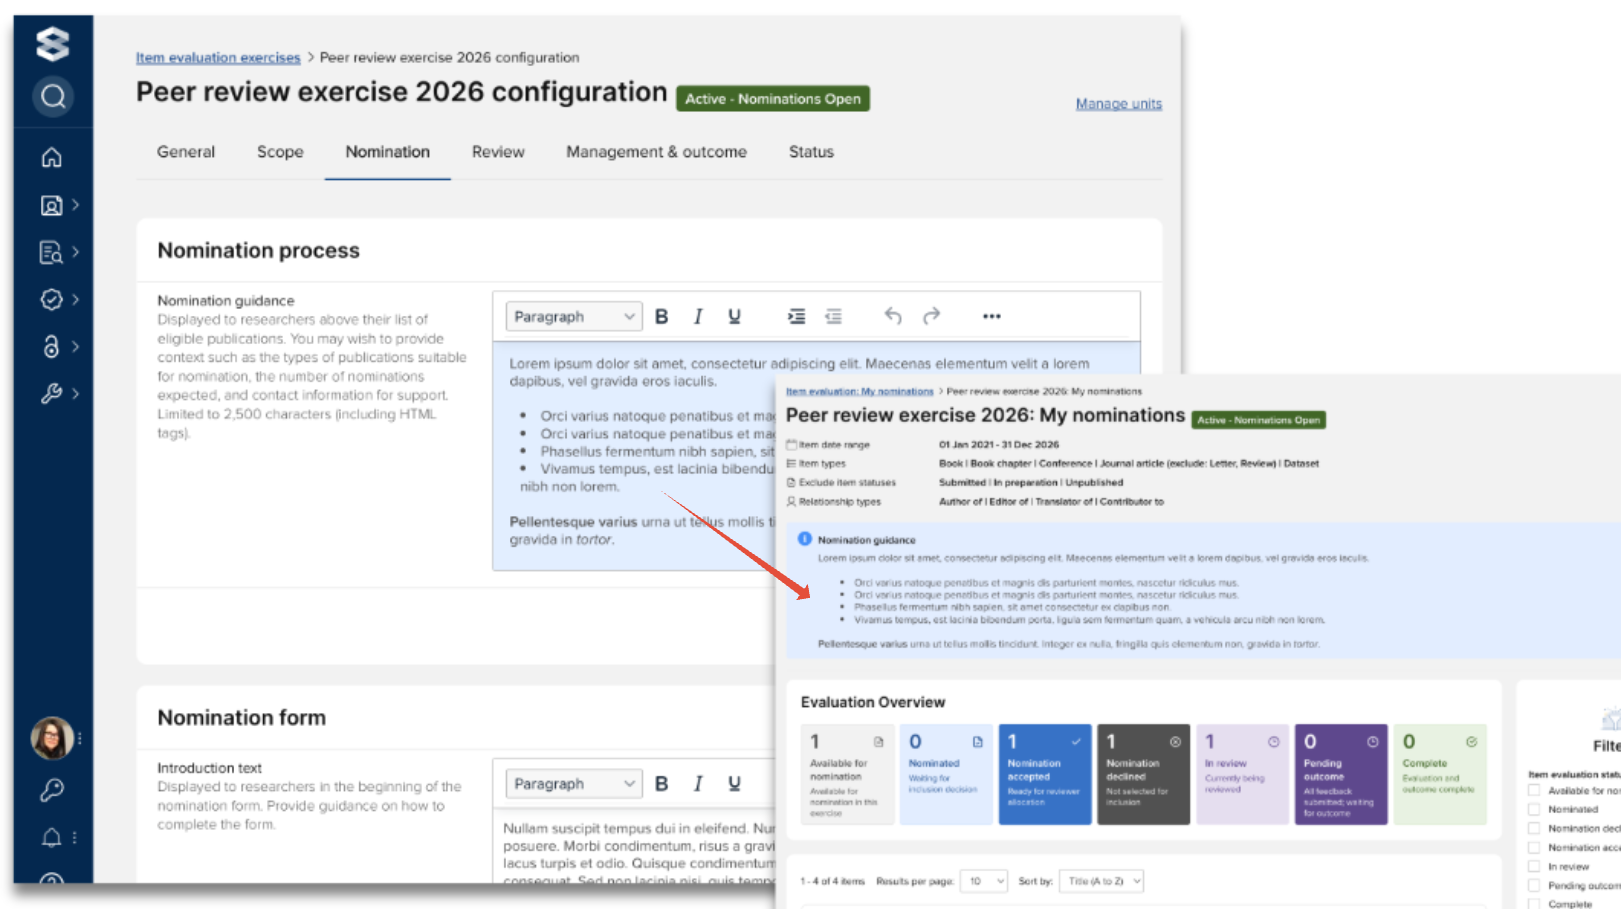Viewport: 1621px width, 909px height.
Task: Select the Nomination accepted overview card
Action: 1045,775
